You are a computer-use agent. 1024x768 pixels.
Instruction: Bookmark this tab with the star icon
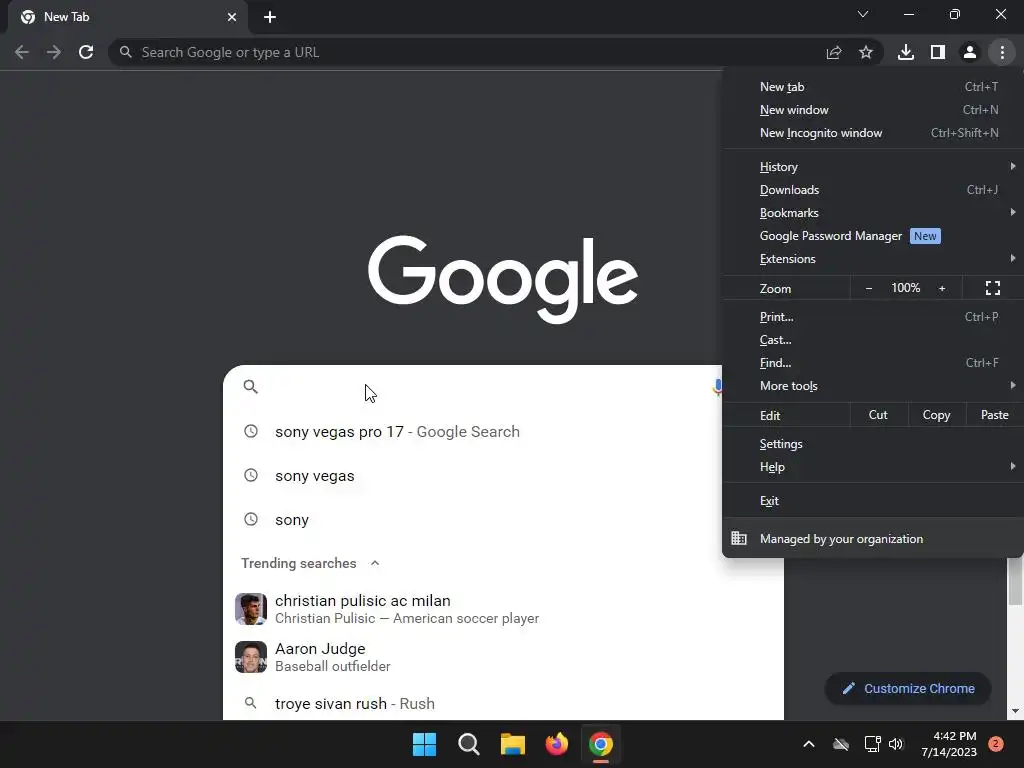point(865,52)
